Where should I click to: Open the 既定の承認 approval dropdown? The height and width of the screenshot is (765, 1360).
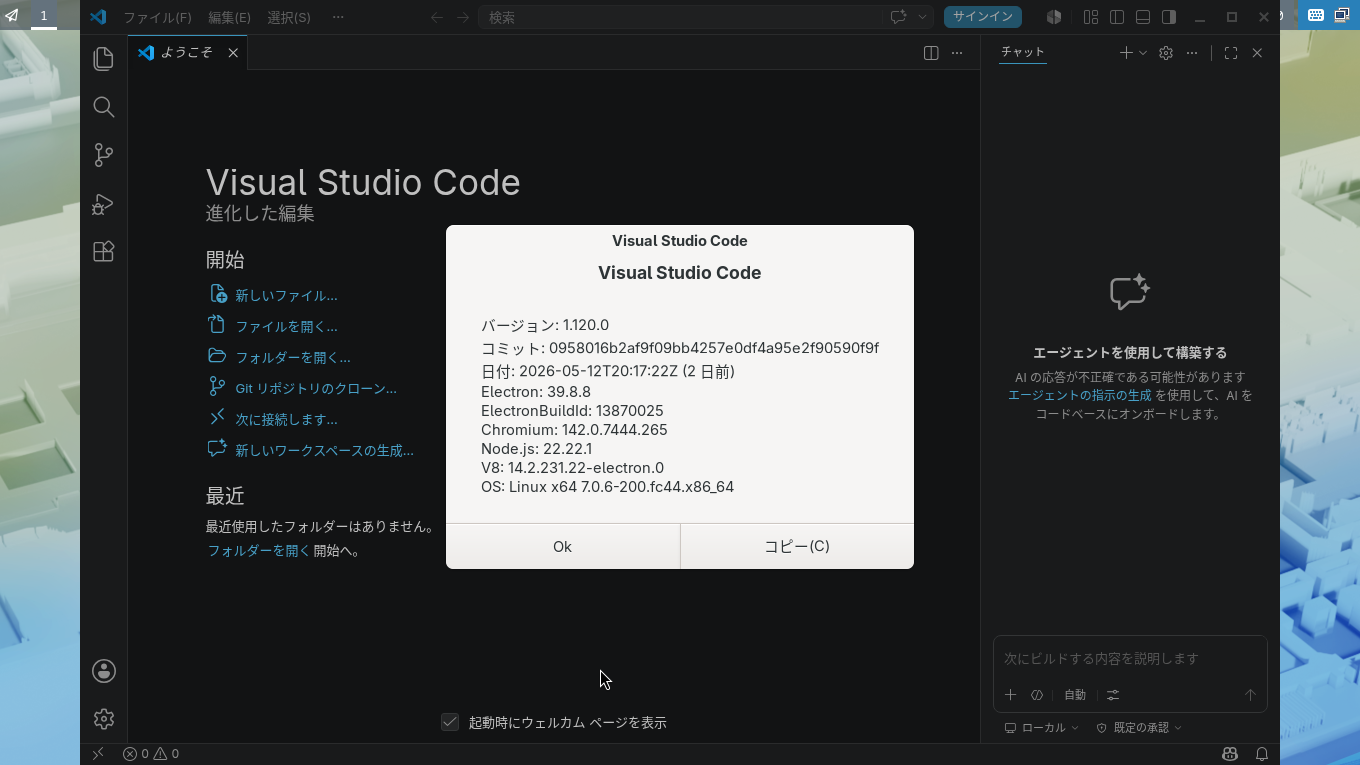1139,728
